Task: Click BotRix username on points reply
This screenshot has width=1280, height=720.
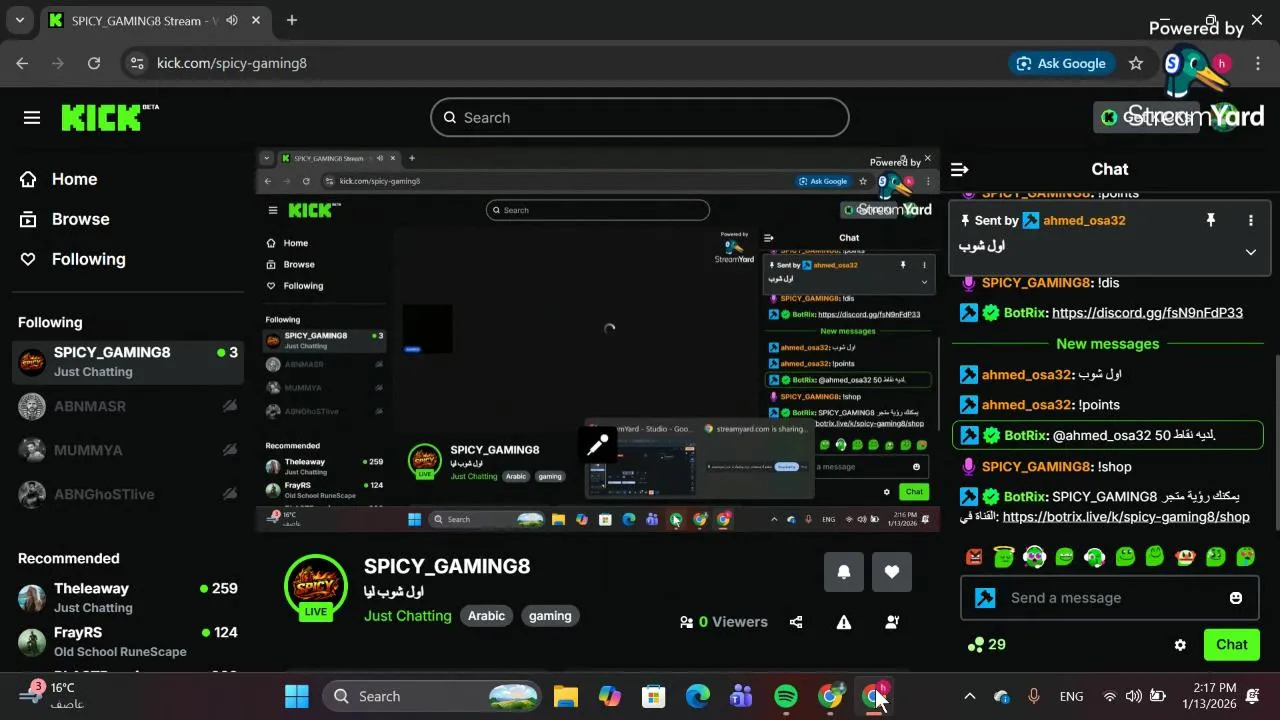Action: coord(1025,436)
